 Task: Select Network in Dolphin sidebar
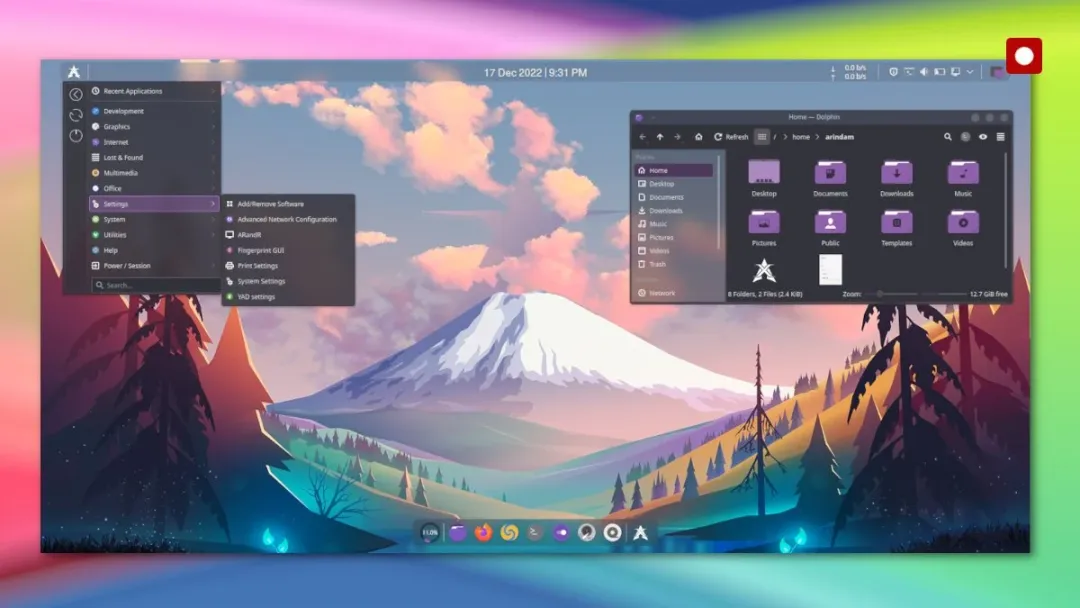[674, 293]
